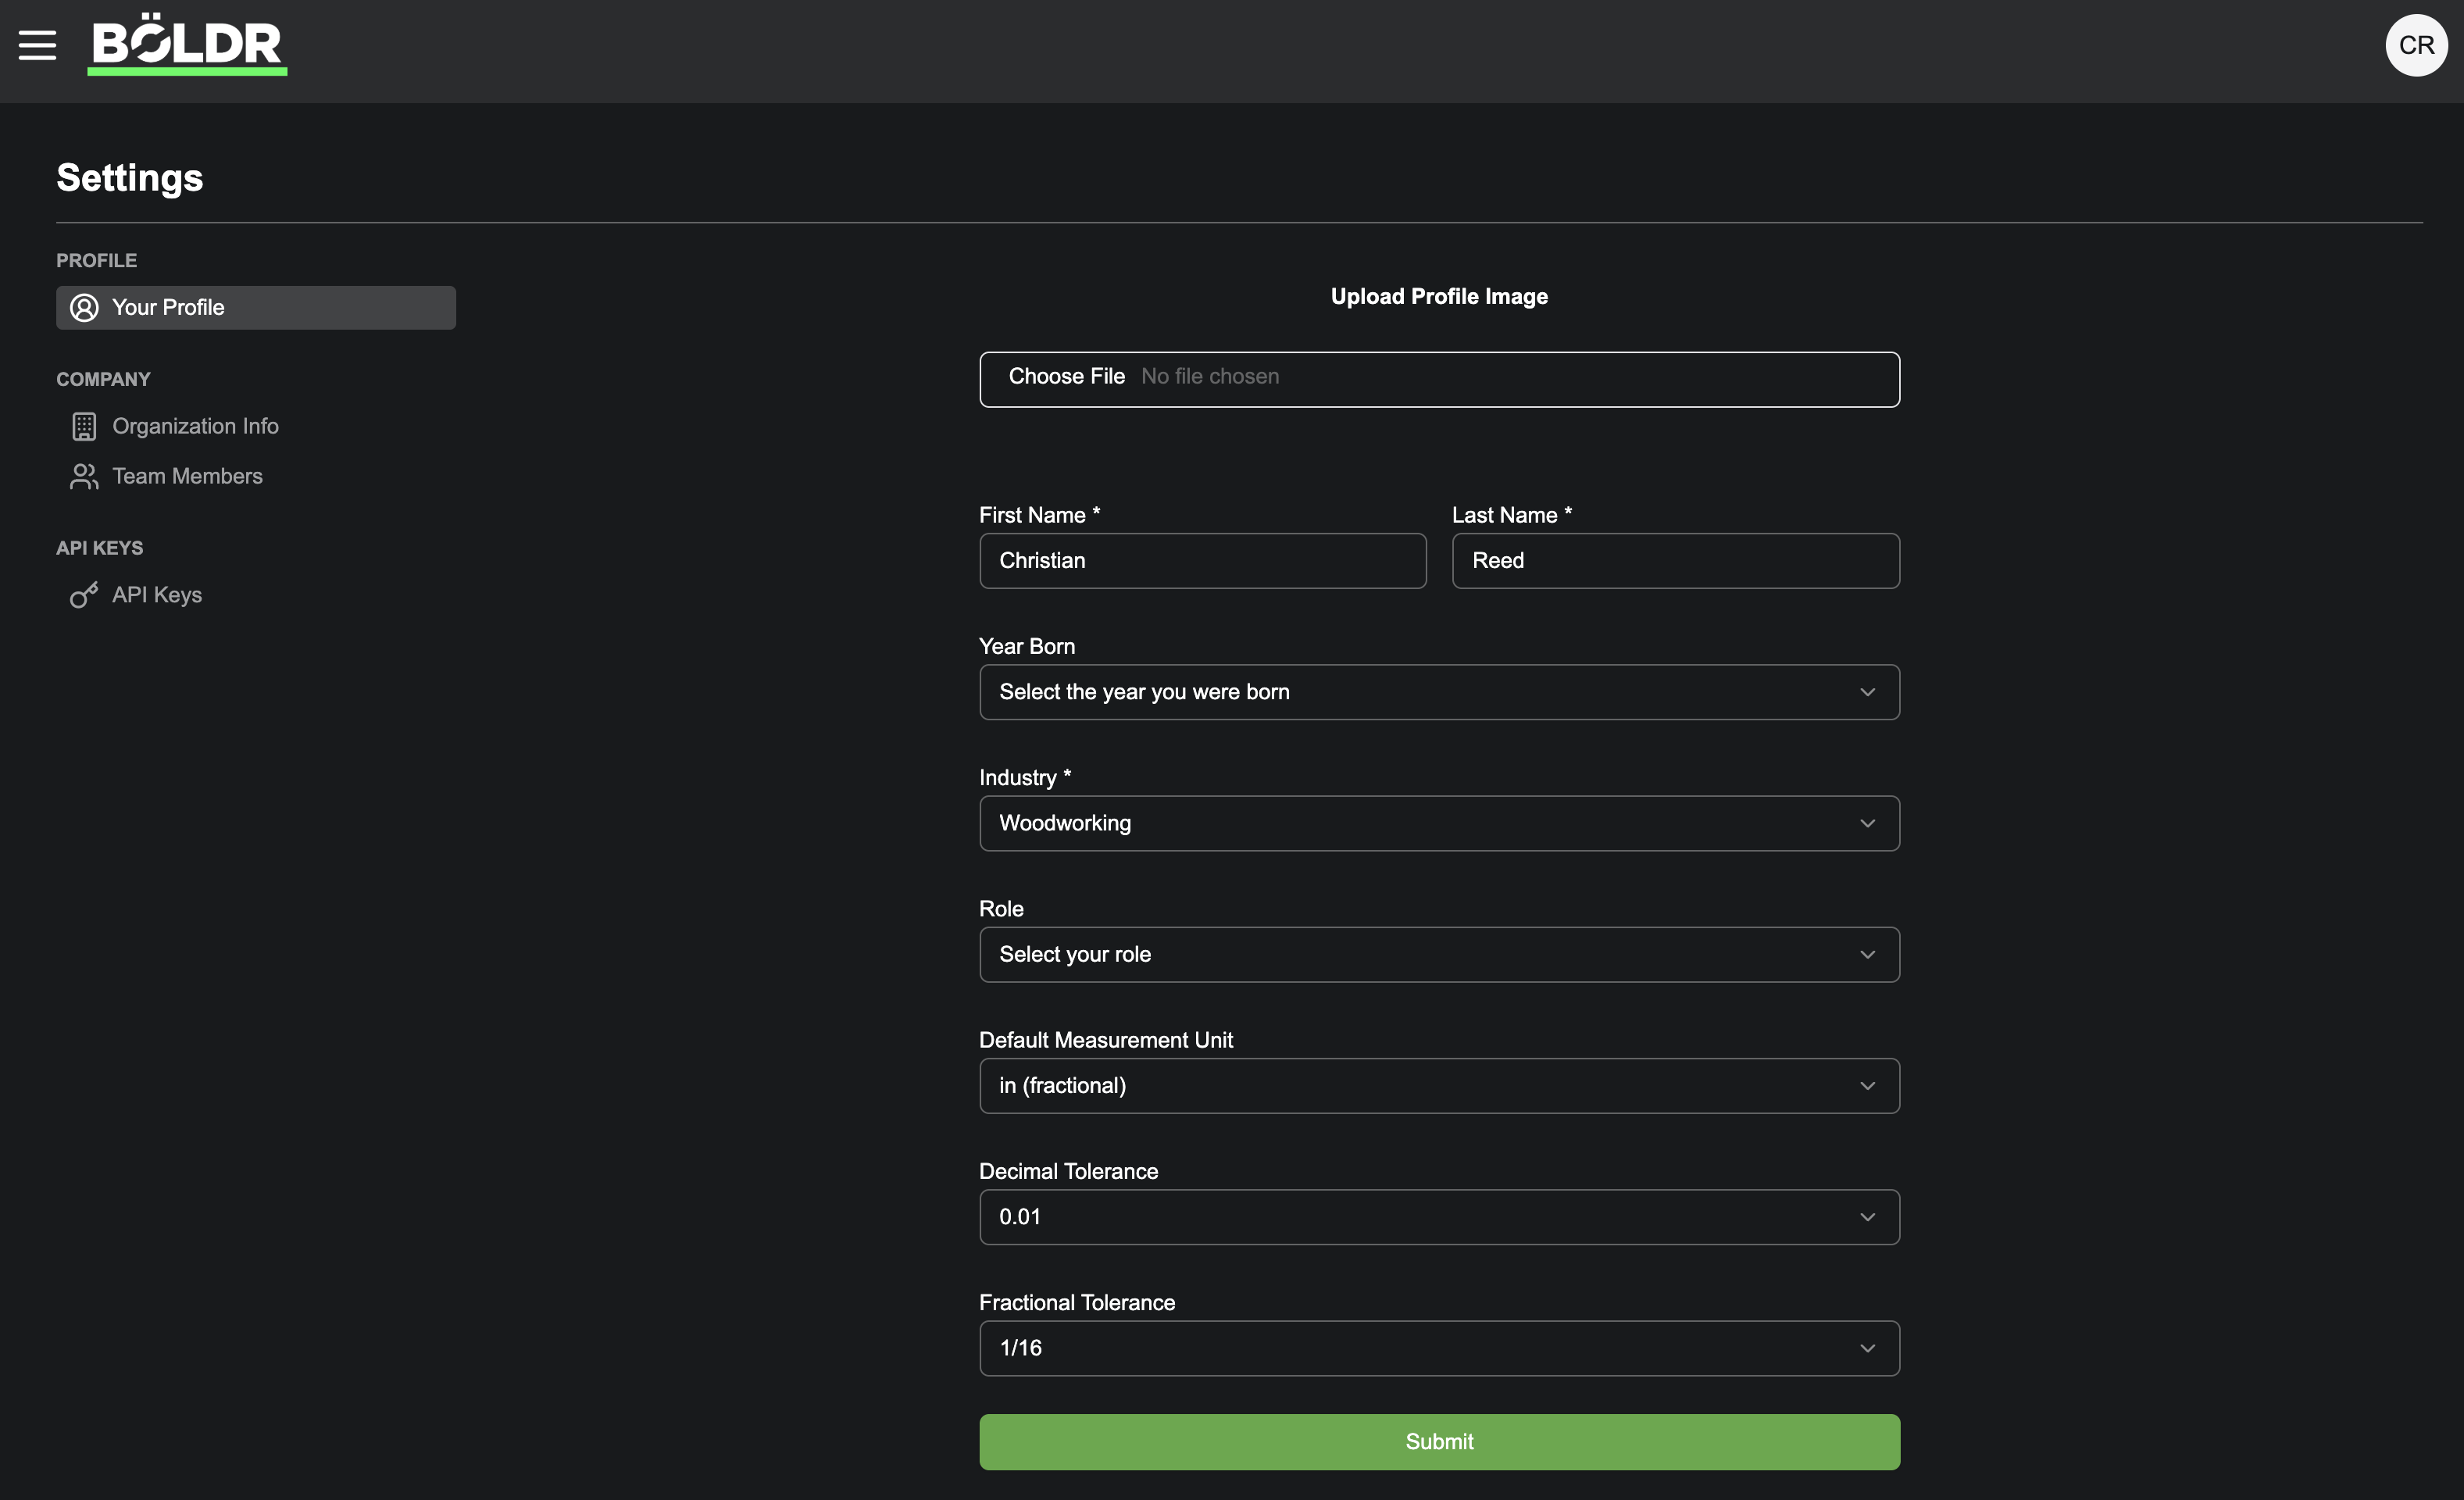Open the hamburger navigation menu
This screenshot has height=1500, width=2464.
pos(37,45)
